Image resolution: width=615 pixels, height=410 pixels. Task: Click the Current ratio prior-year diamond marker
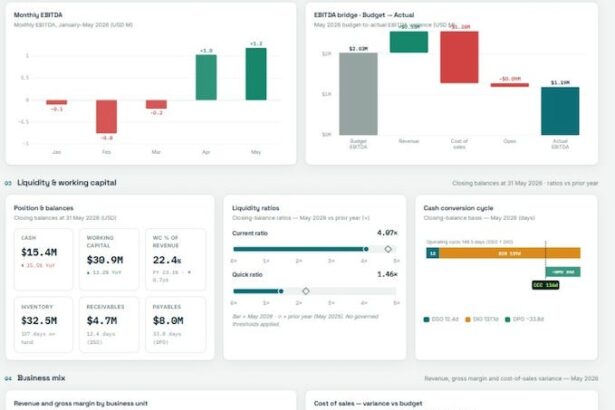tap(388, 249)
